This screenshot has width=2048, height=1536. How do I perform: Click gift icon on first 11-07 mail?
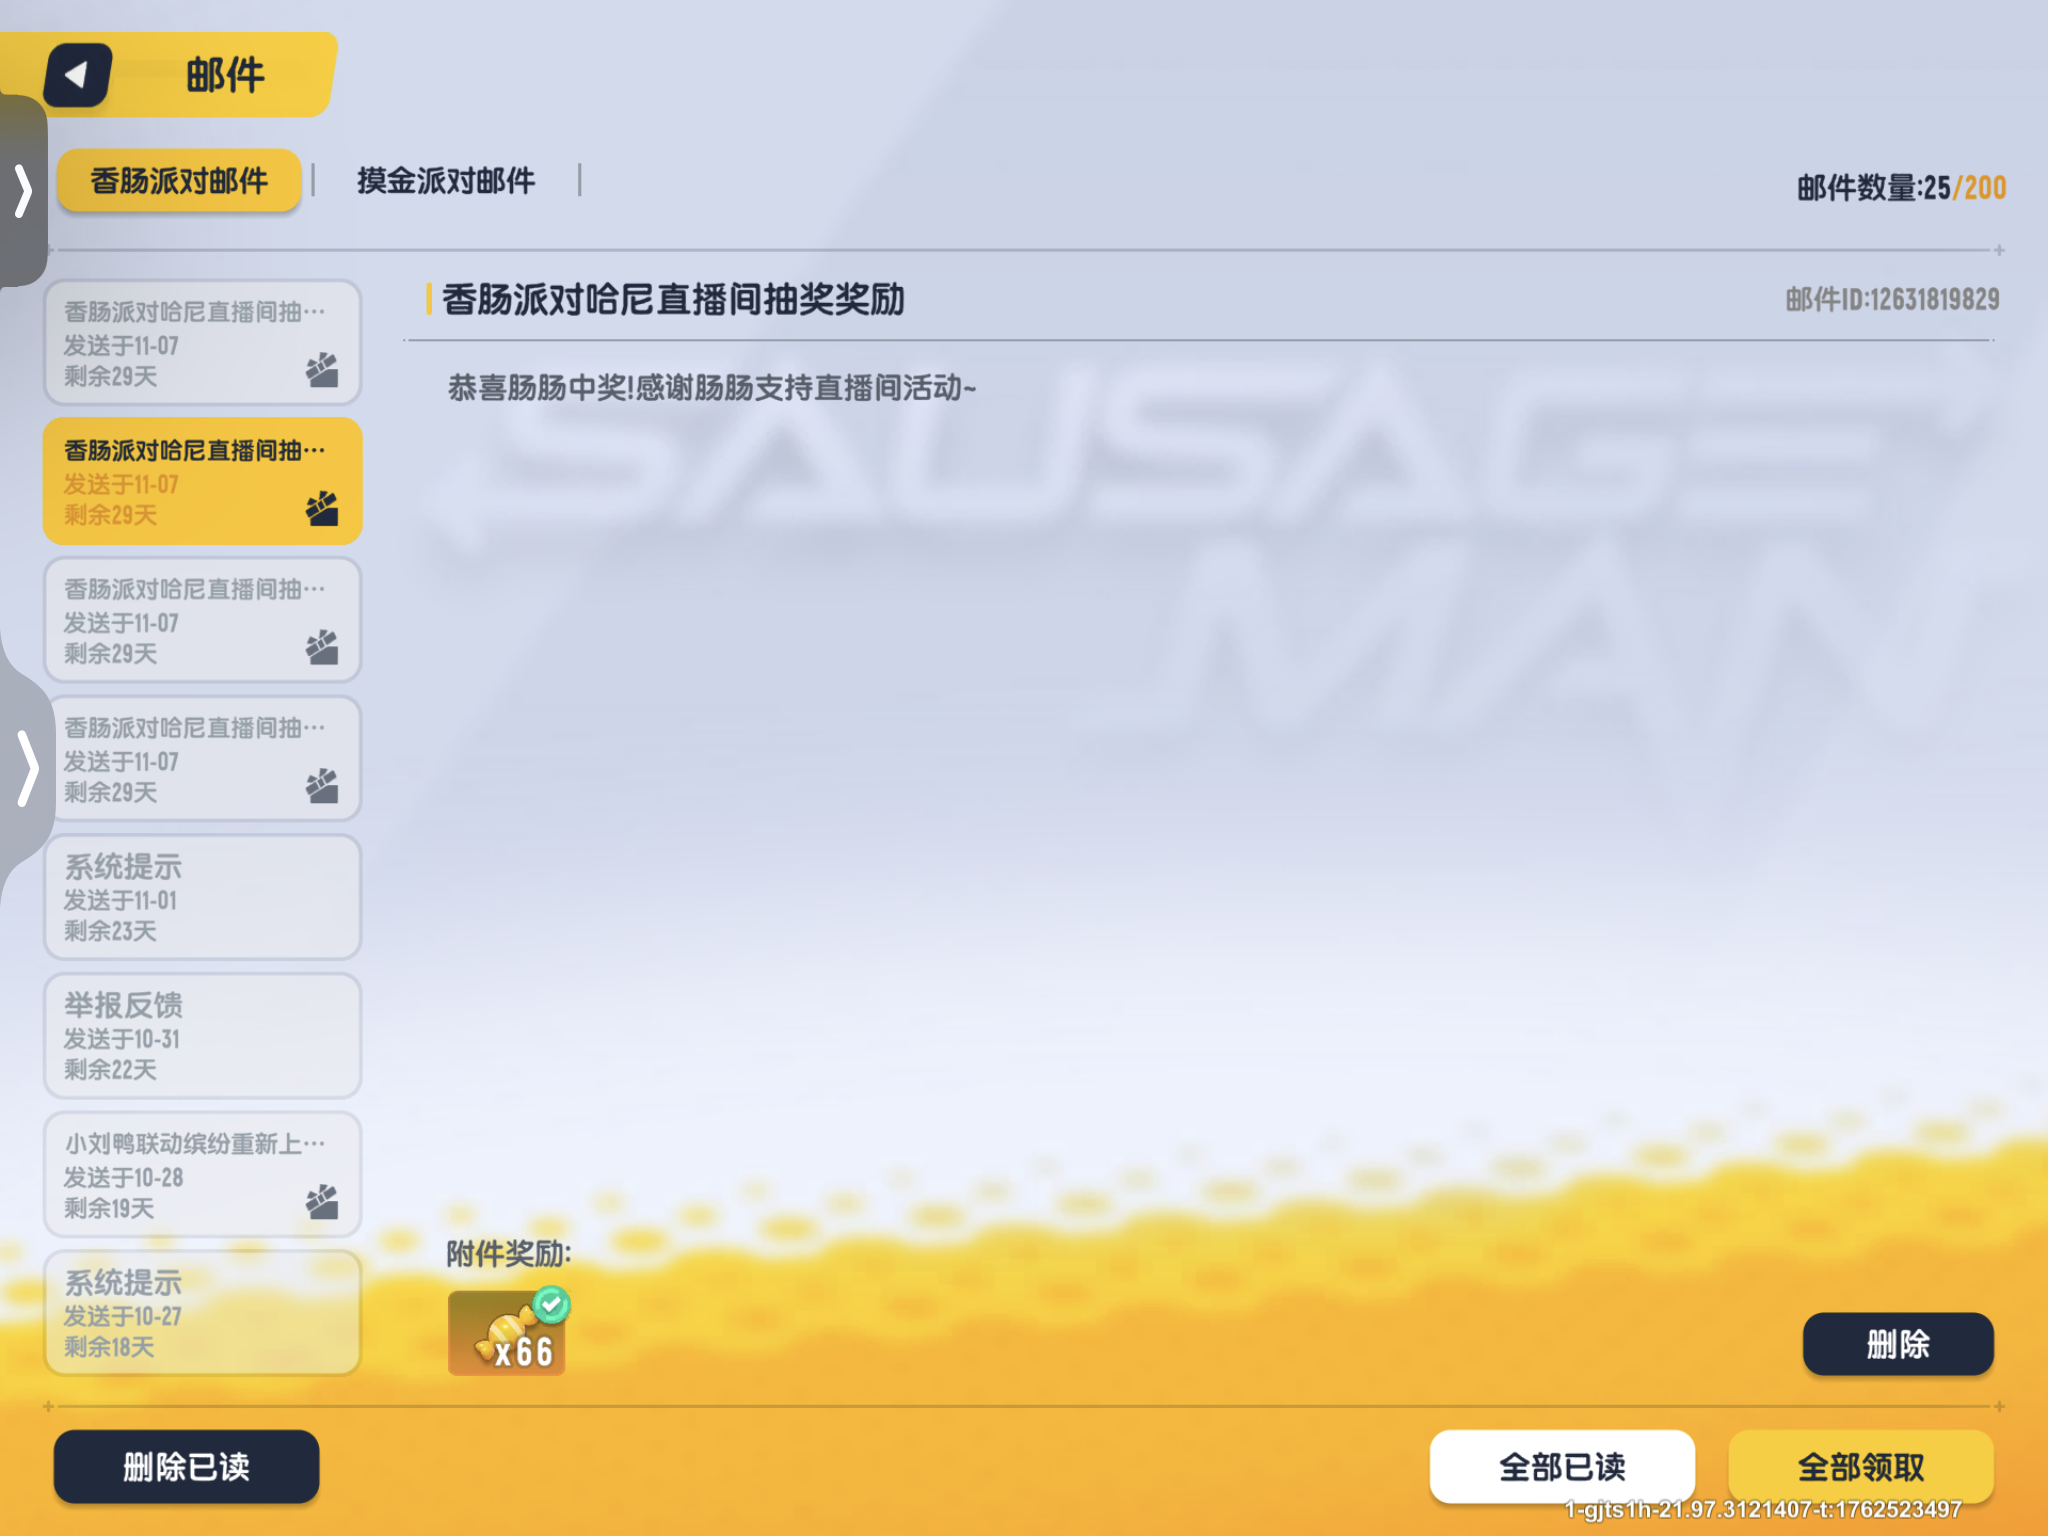(x=322, y=370)
